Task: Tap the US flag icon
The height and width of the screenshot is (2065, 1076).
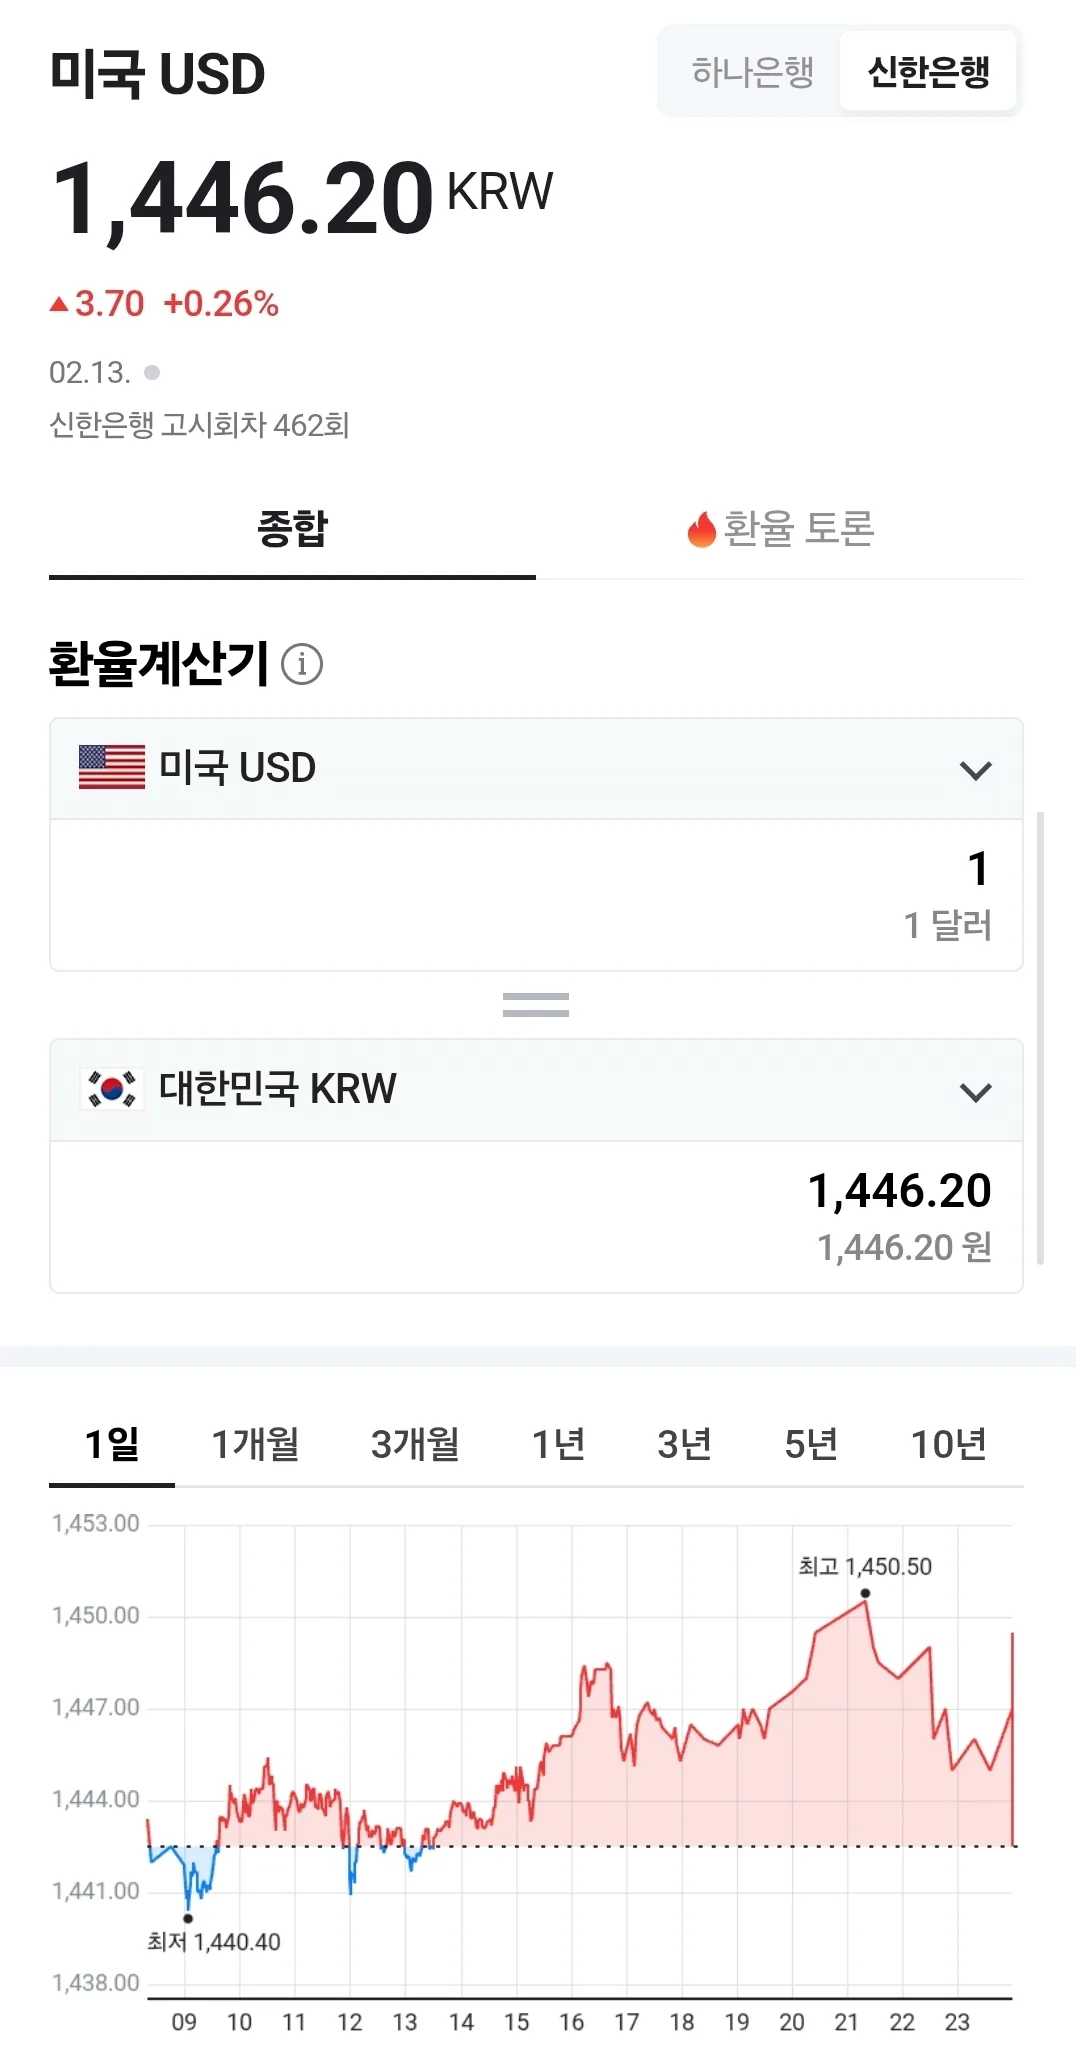Action: tap(112, 767)
